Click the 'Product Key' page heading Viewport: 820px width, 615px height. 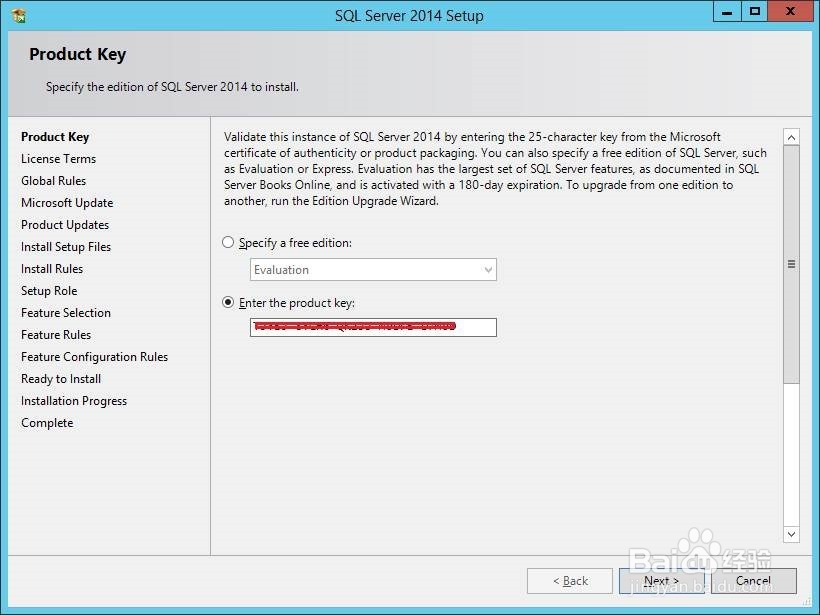click(77, 54)
